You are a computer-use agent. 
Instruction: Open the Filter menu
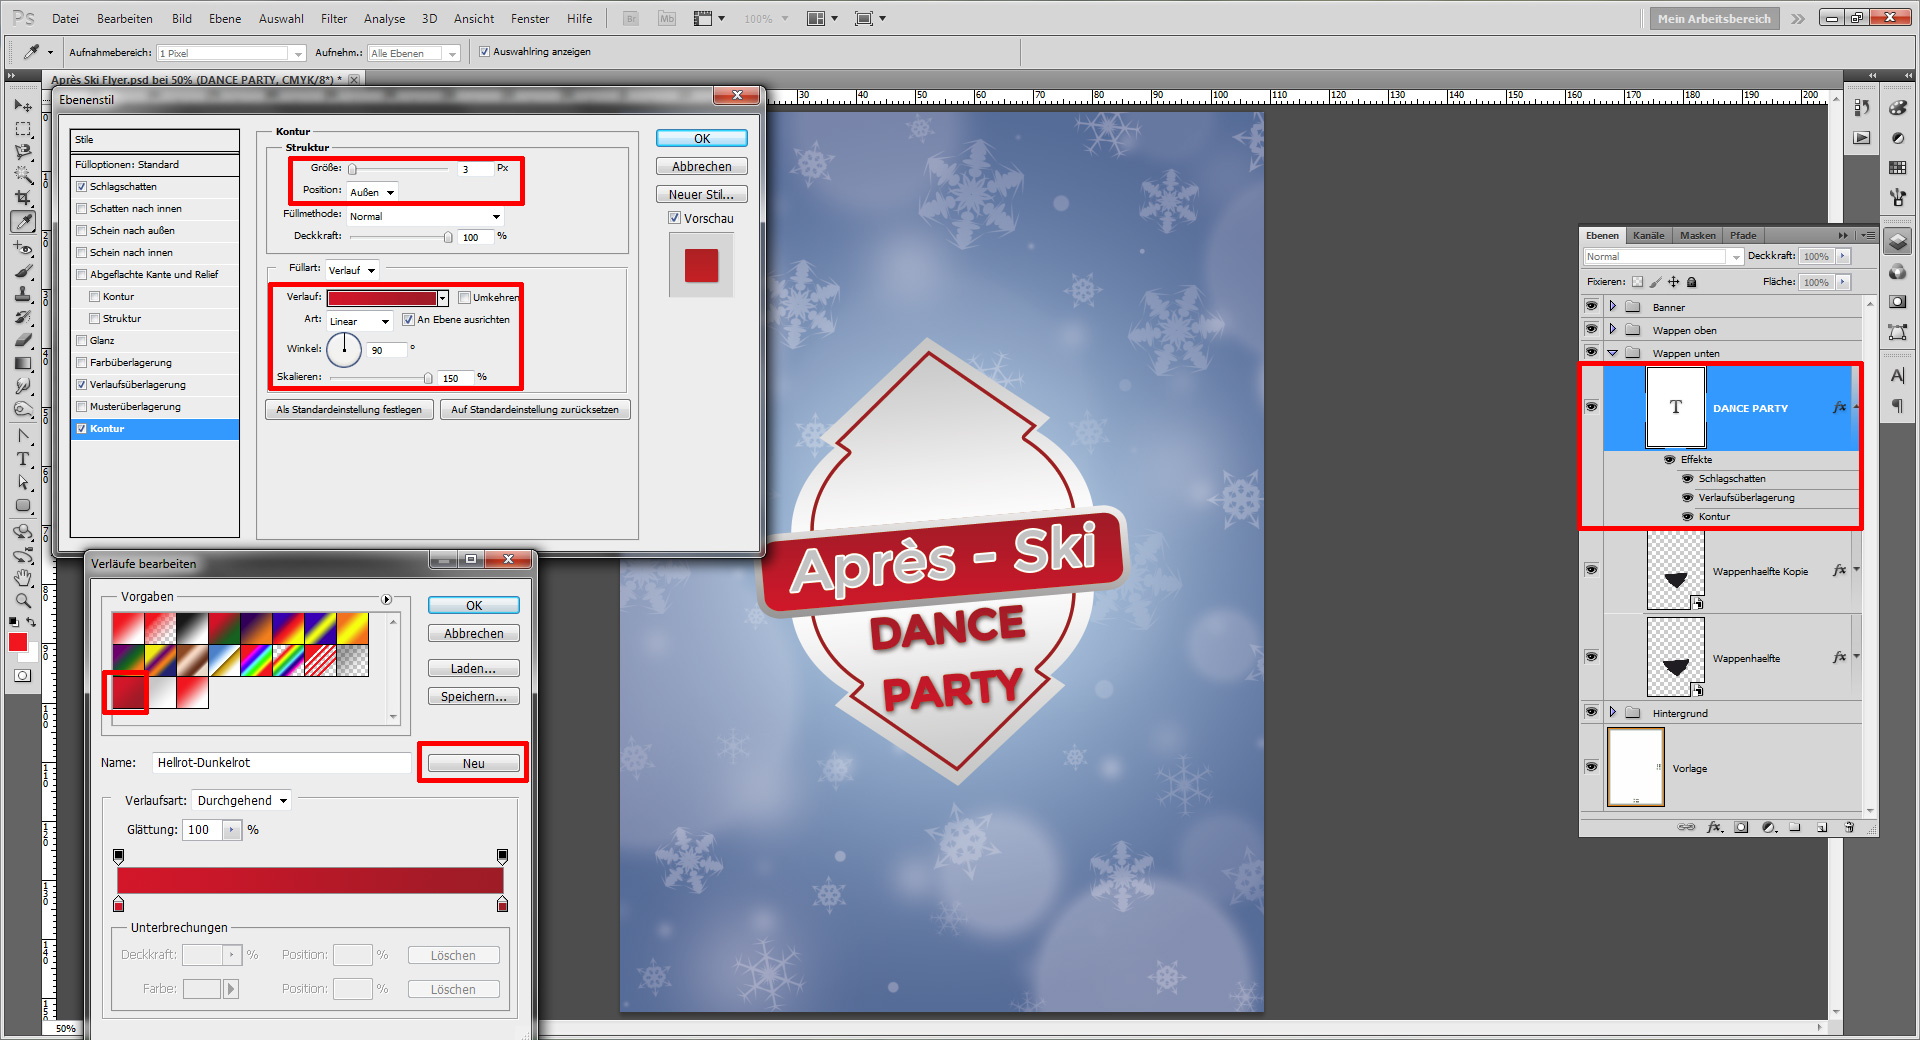[x=333, y=18]
